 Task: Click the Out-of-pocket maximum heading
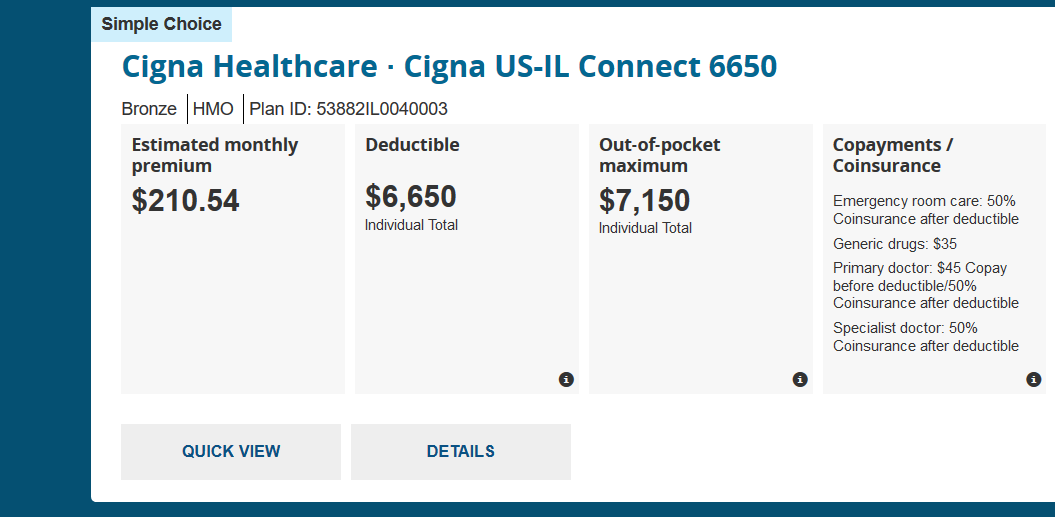[659, 155]
